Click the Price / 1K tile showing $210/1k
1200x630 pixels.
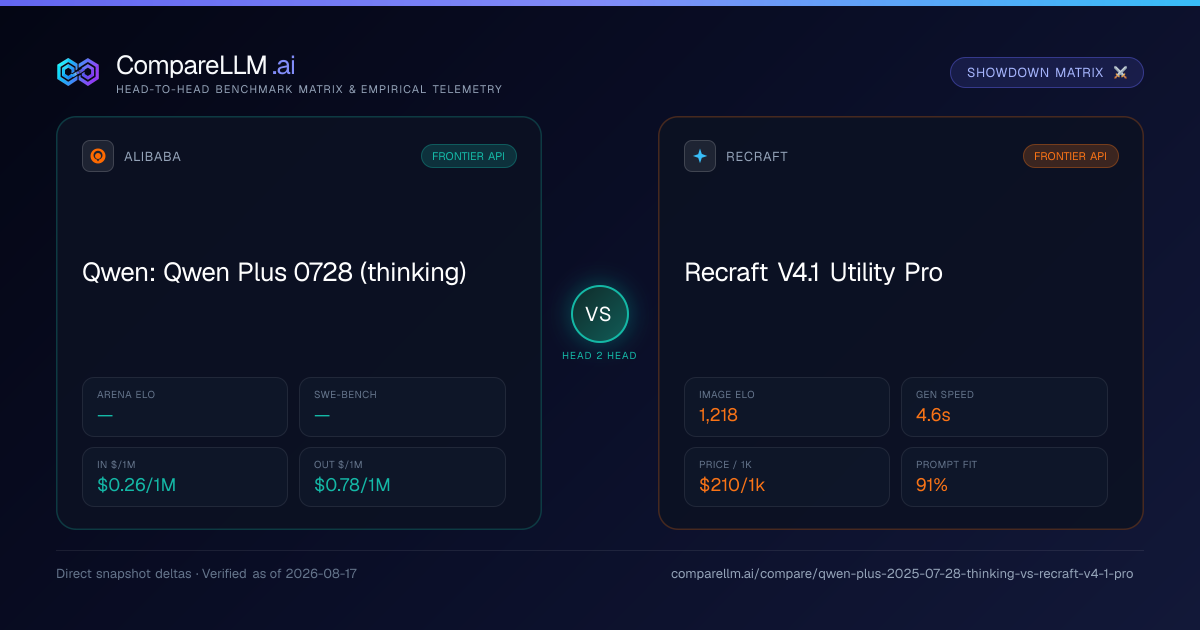point(787,477)
